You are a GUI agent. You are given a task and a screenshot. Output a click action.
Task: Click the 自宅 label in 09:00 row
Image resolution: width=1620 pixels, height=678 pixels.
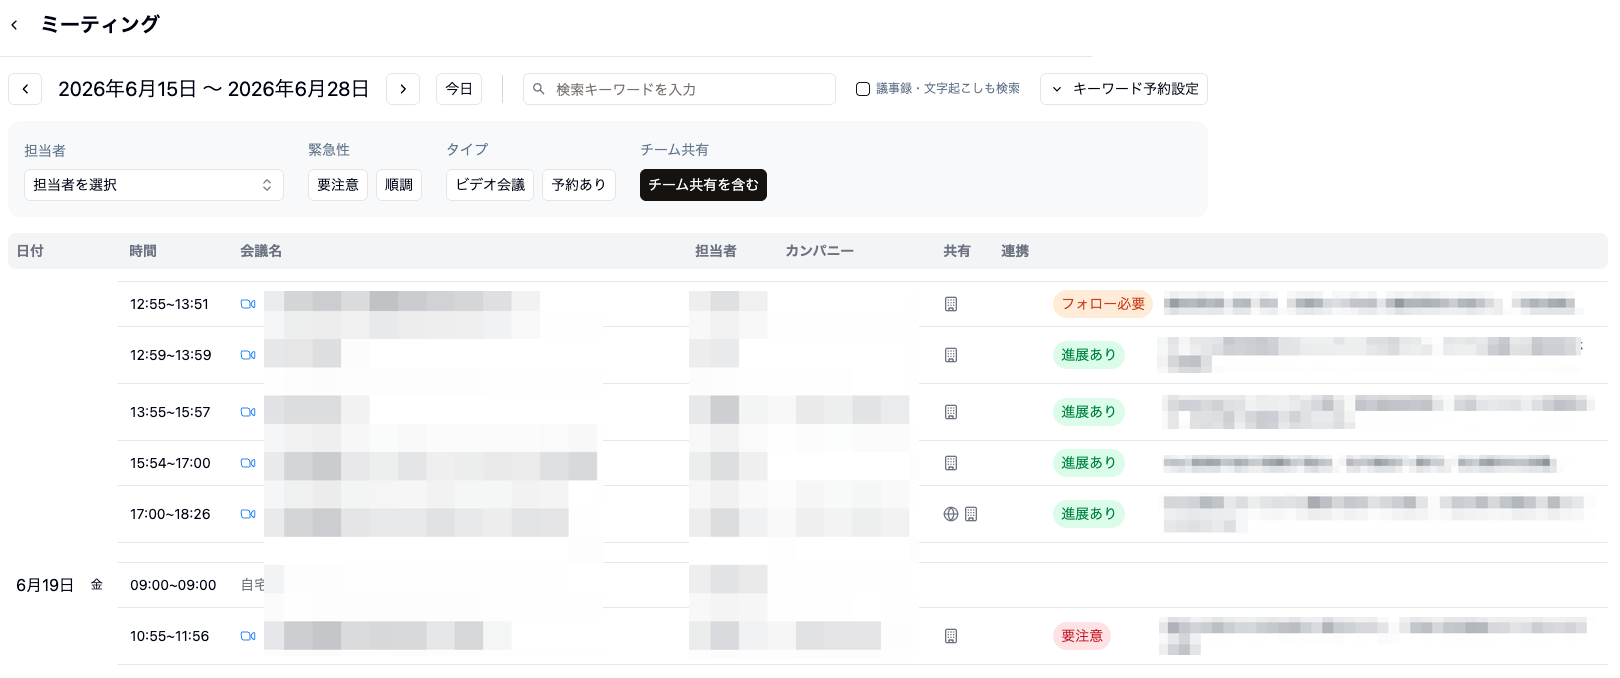(253, 585)
